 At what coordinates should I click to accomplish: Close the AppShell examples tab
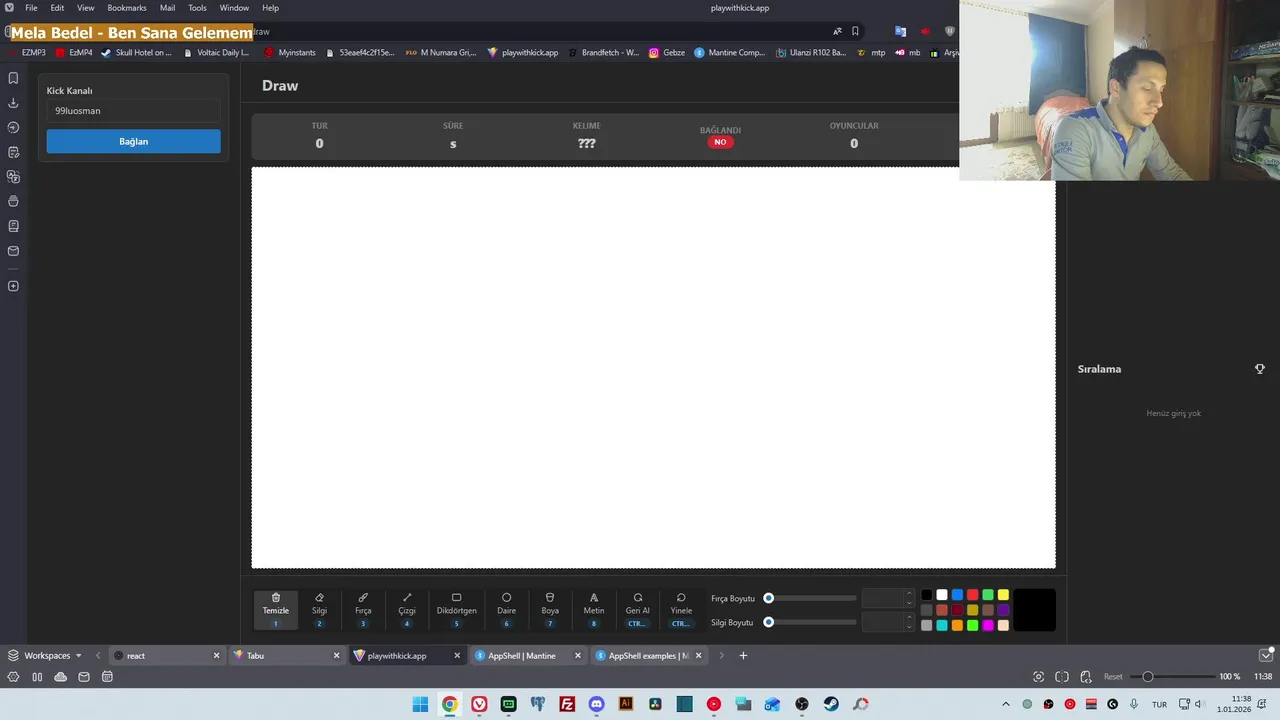click(x=698, y=656)
